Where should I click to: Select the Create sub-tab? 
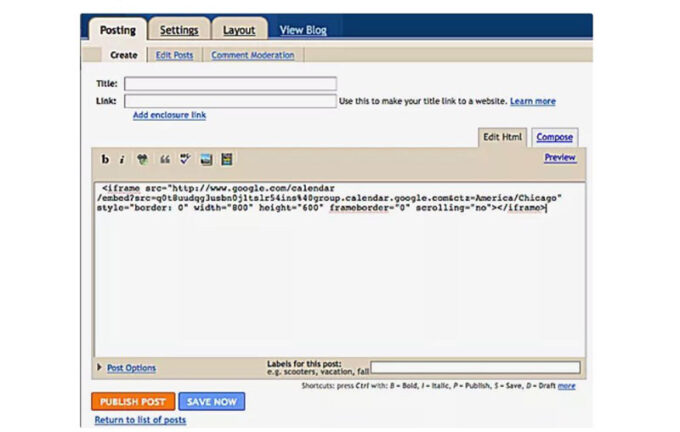pyautogui.click(x=124, y=55)
